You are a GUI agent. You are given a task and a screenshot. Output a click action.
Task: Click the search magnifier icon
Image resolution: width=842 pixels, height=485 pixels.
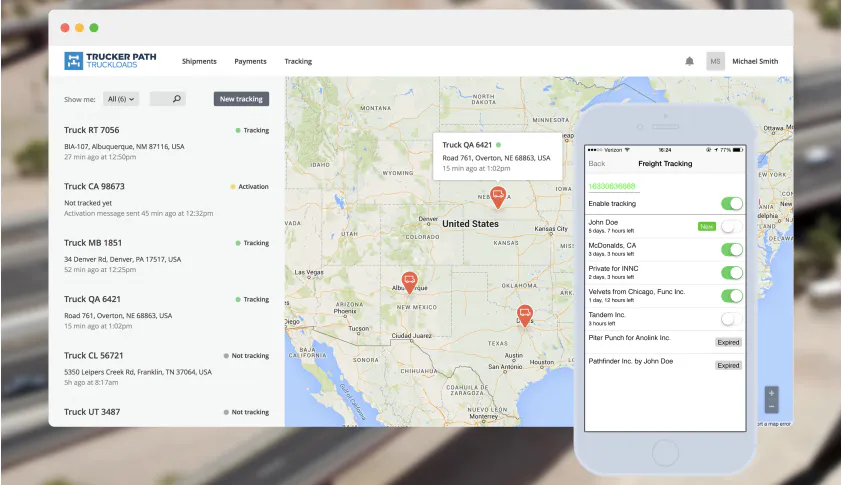coord(177,99)
